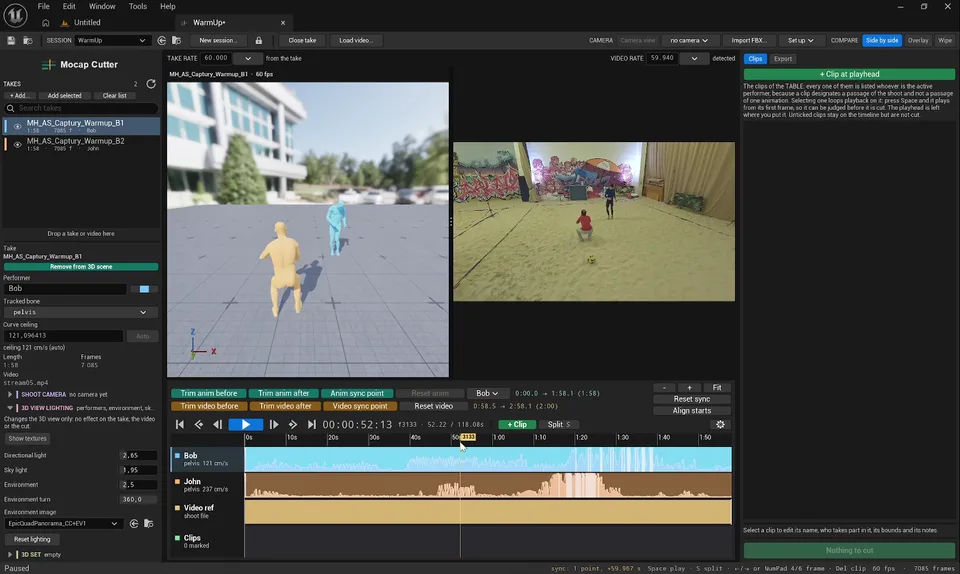Jump to the timeline end
960x574 pixels.
(312, 424)
